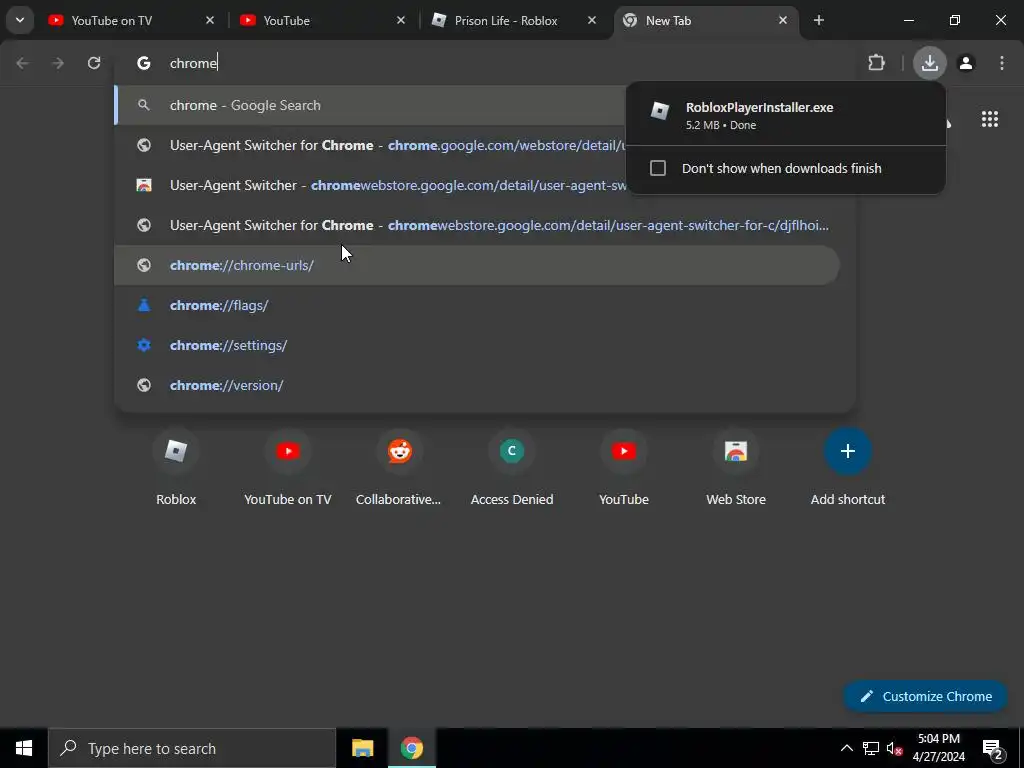Image resolution: width=1024 pixels, height=768 pixels.
Task: Open the network status tray icon
Action: [x=871, y=748]
